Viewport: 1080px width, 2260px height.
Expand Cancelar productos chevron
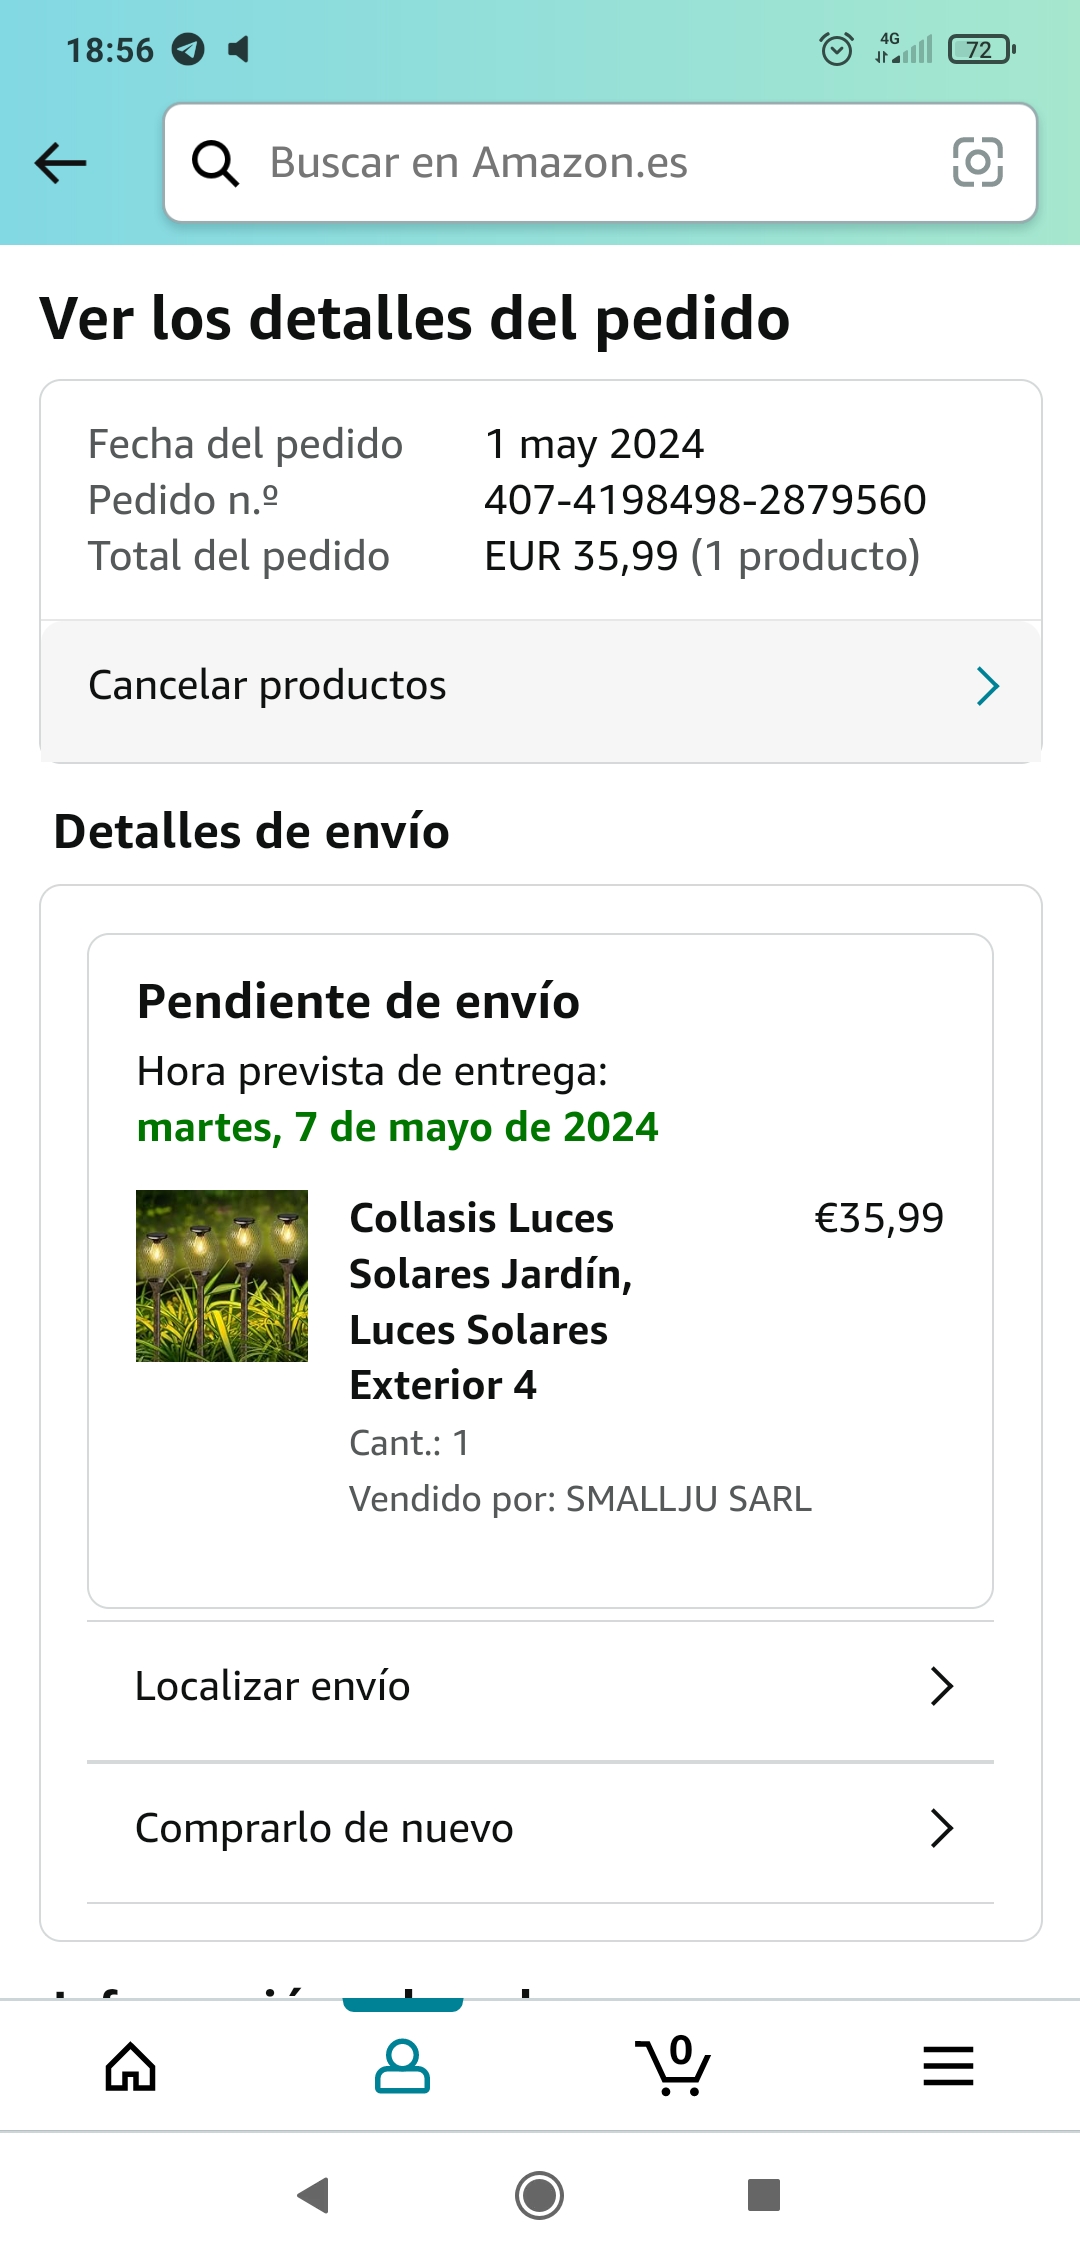click(x=988, y=686)
